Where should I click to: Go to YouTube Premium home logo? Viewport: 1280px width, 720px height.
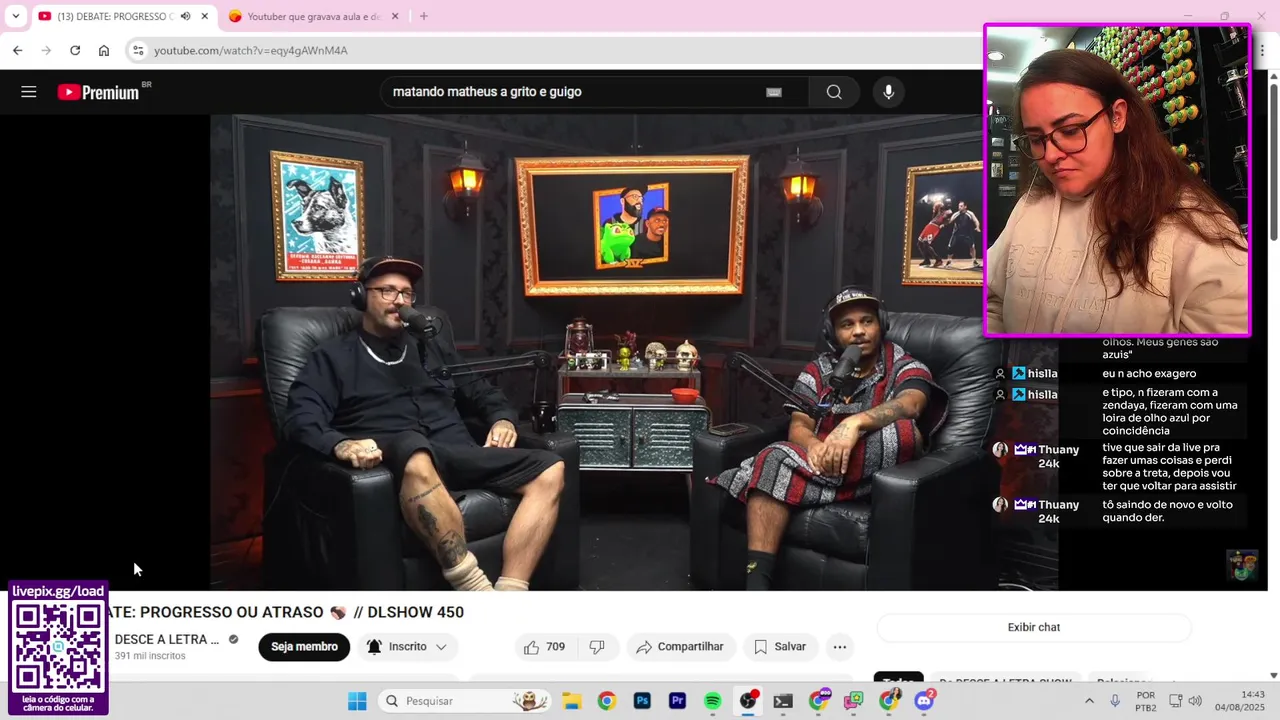[98, 92]
